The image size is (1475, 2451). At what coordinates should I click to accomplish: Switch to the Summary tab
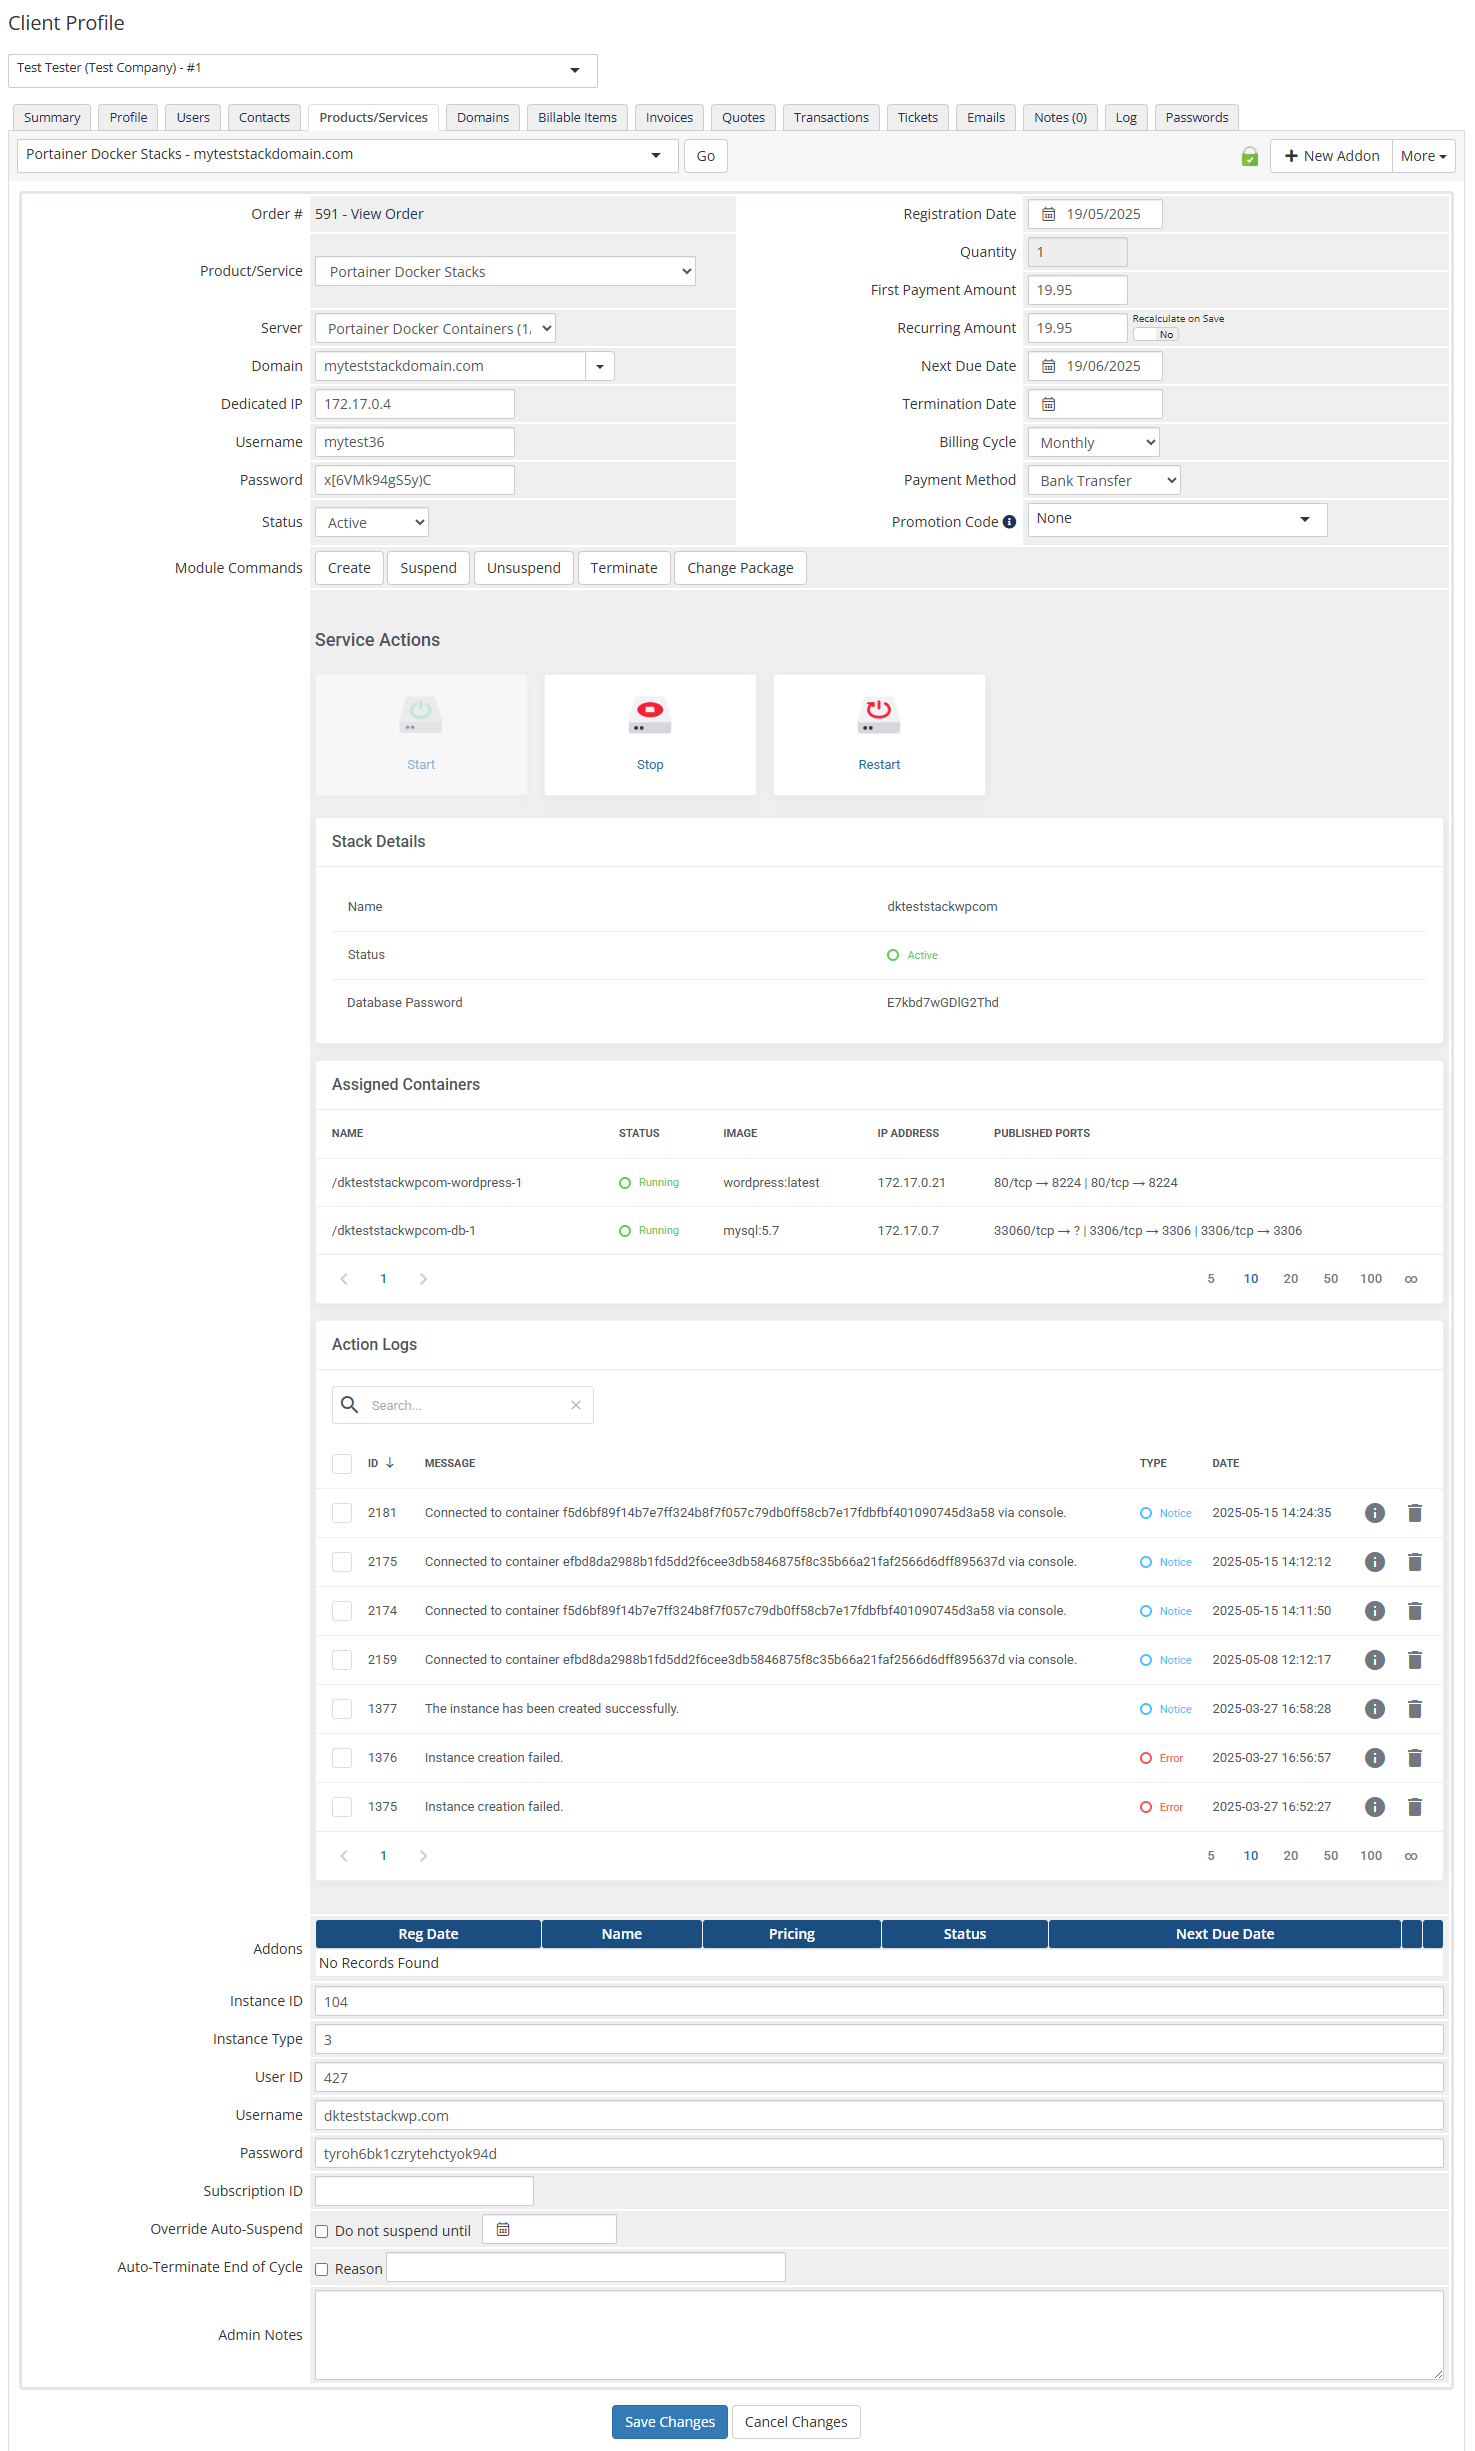click(52, 117)
